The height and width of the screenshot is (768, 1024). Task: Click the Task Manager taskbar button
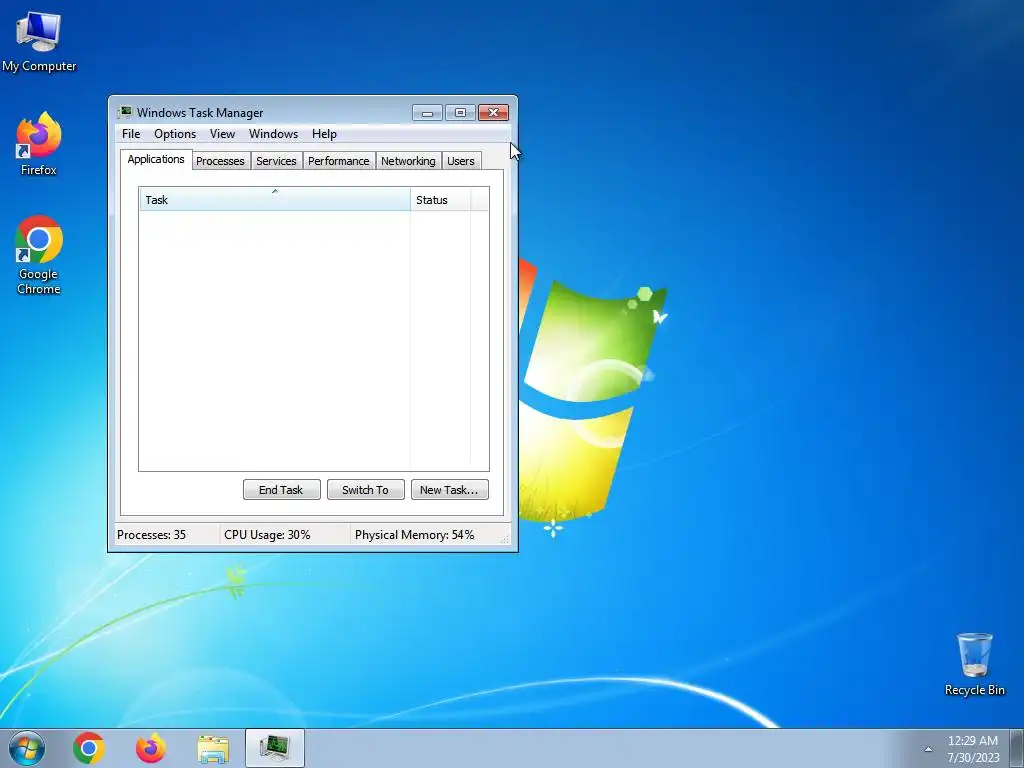tap(275, 748)
